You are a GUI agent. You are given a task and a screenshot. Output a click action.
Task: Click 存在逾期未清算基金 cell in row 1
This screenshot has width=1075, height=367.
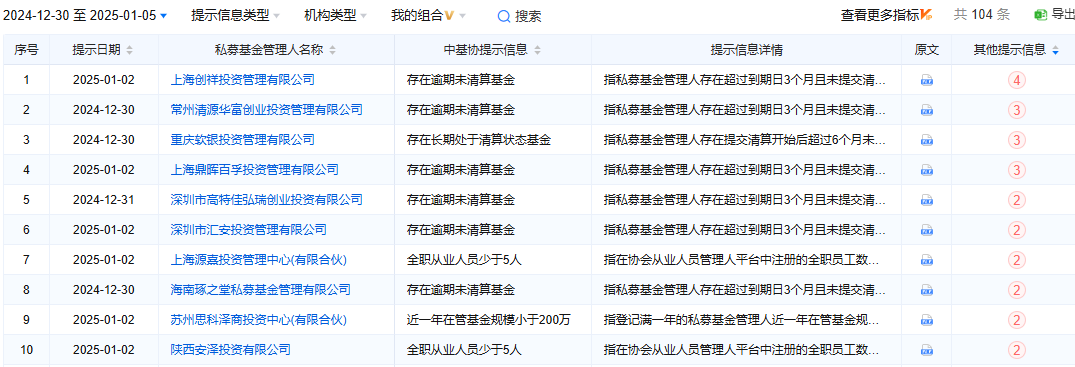coord(461,80)
